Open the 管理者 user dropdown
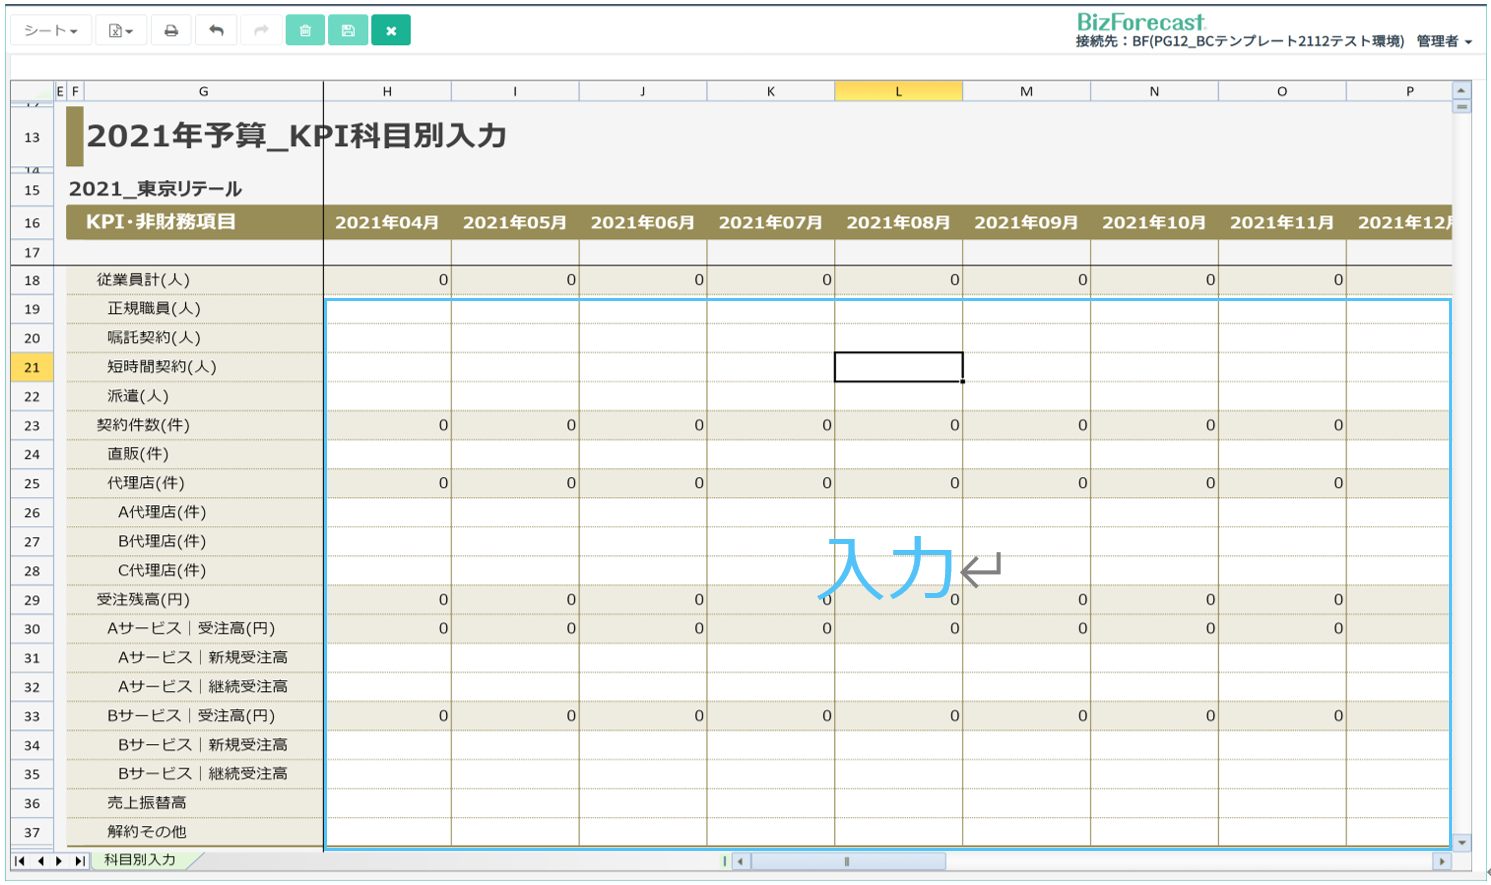Image resolution: width=1491 pixels, height=885 pixels. pos(1444,42)
